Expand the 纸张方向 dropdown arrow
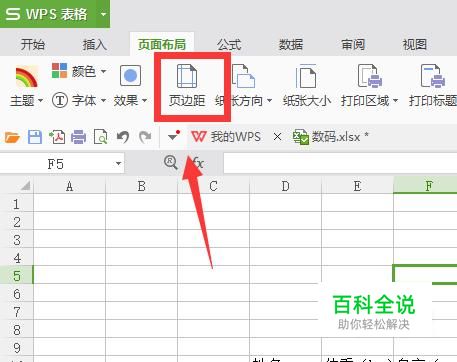Image resolution: width=457 pixels, height=362 pixels. pyautogui.click(x=269, y=100)
